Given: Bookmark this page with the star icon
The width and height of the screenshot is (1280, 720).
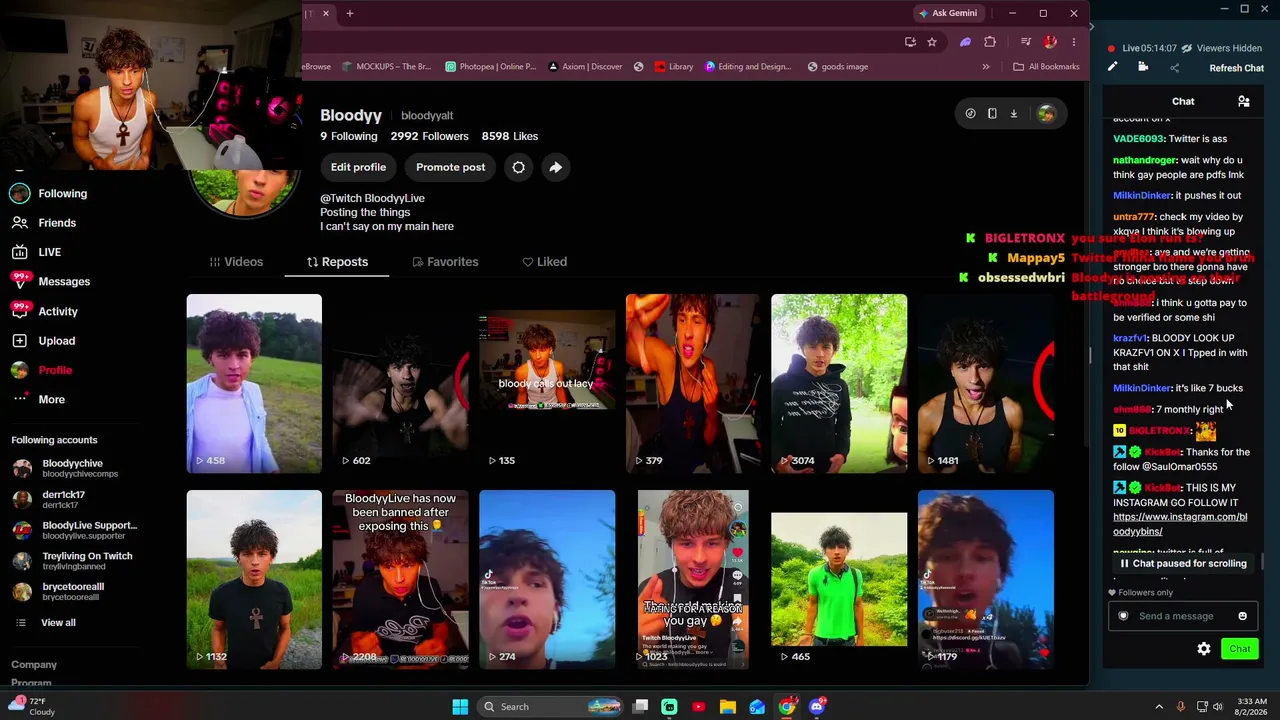Looking at the screenshot, I should pyautogui.click(x=932, y=42).
